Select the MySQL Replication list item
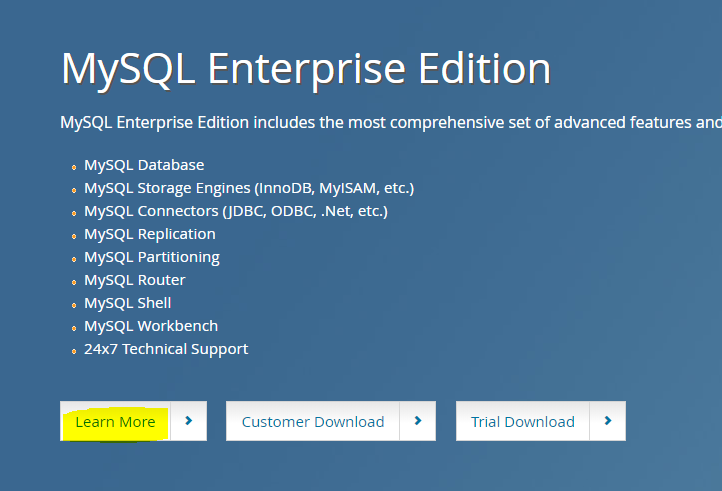The width and height of the screenshot is (722, 491). click(150, 234)
